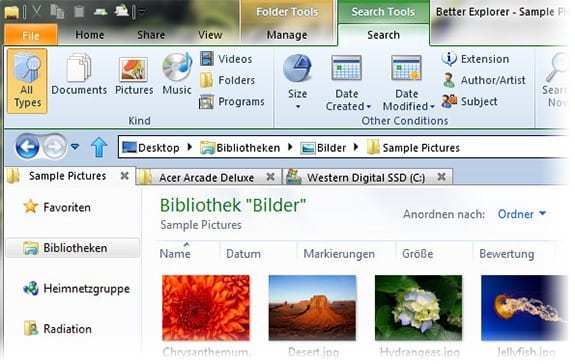The height and width of the screenshot is (364, 575).
Task: Click the Search Tools contextual header
Action: [383, 12]
